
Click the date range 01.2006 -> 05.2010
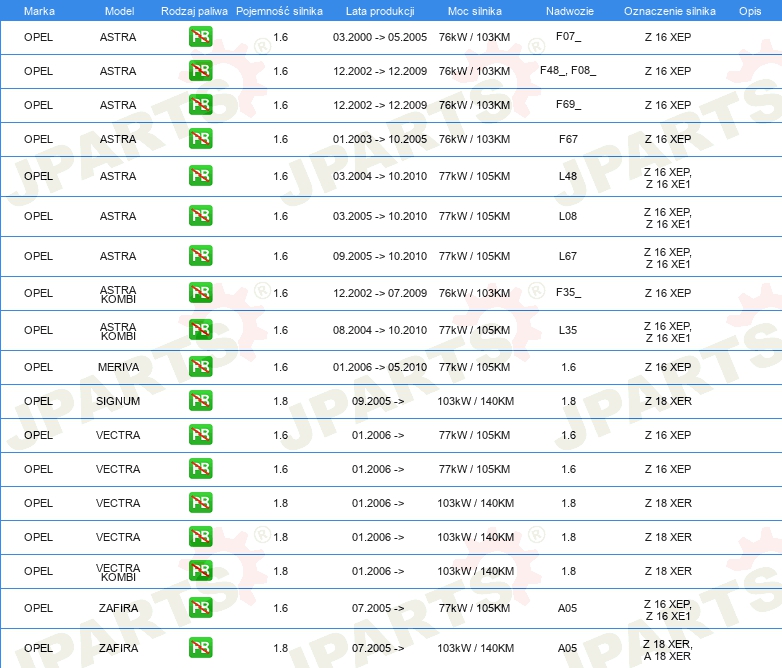pos(380,367)
